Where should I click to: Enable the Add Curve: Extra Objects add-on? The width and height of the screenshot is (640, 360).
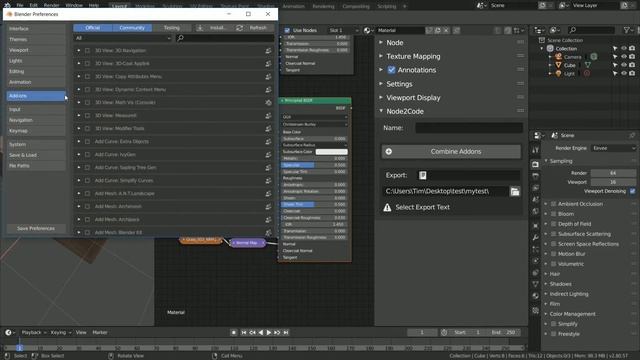click(87, 142)
